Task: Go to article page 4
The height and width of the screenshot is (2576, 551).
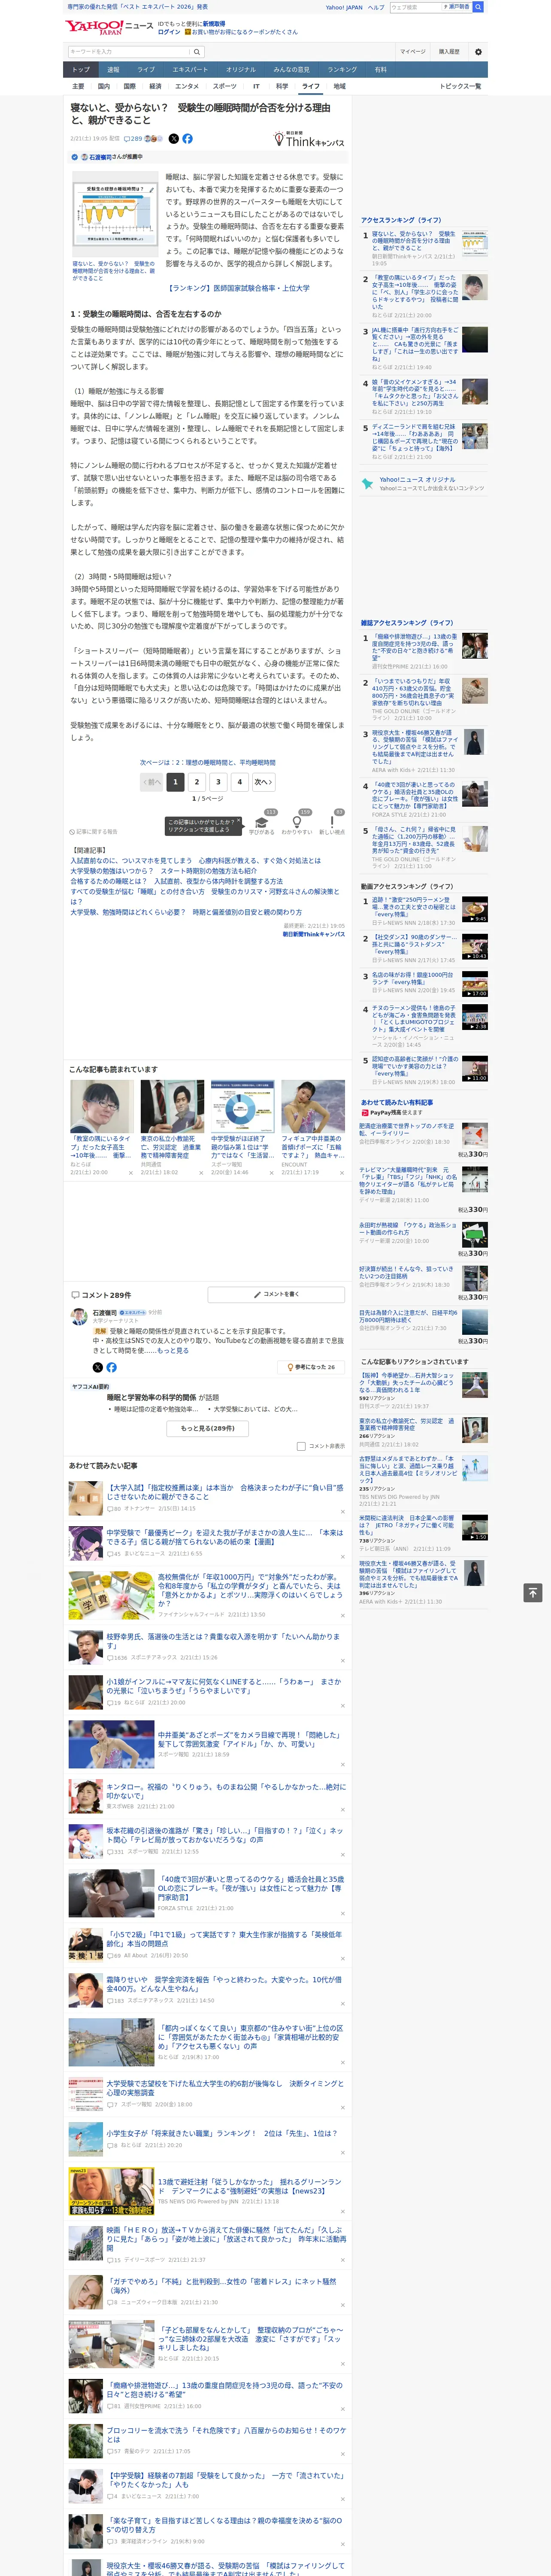Action: tap(239, 782)
